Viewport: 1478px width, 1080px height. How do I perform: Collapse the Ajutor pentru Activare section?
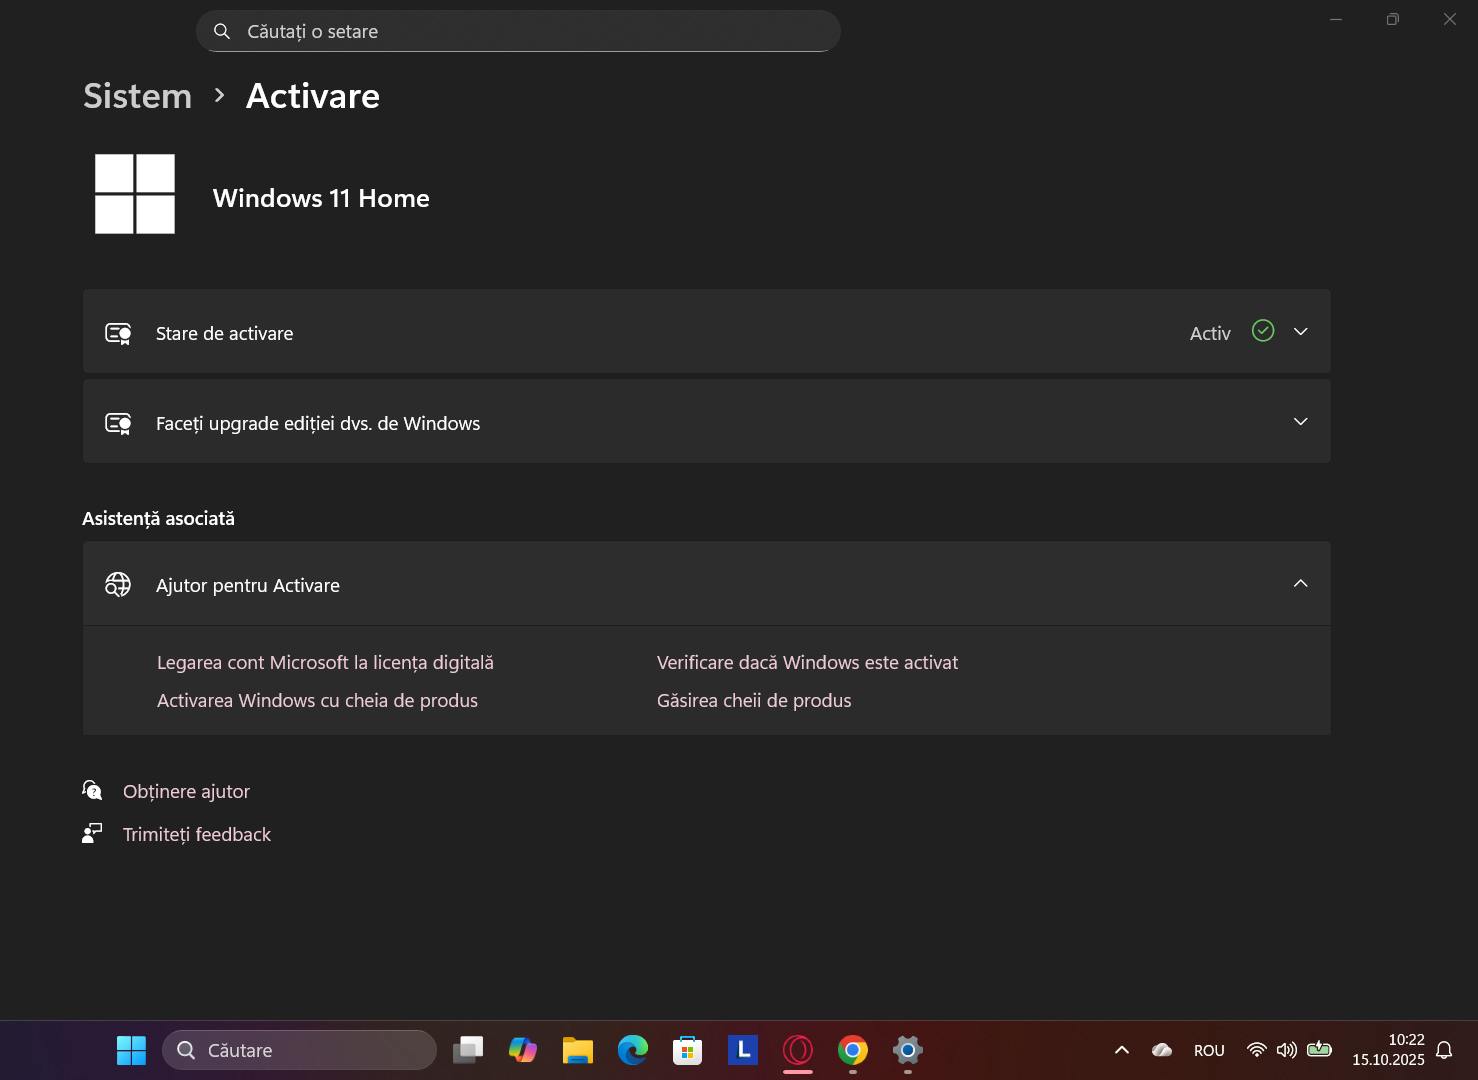point(1300,584)
